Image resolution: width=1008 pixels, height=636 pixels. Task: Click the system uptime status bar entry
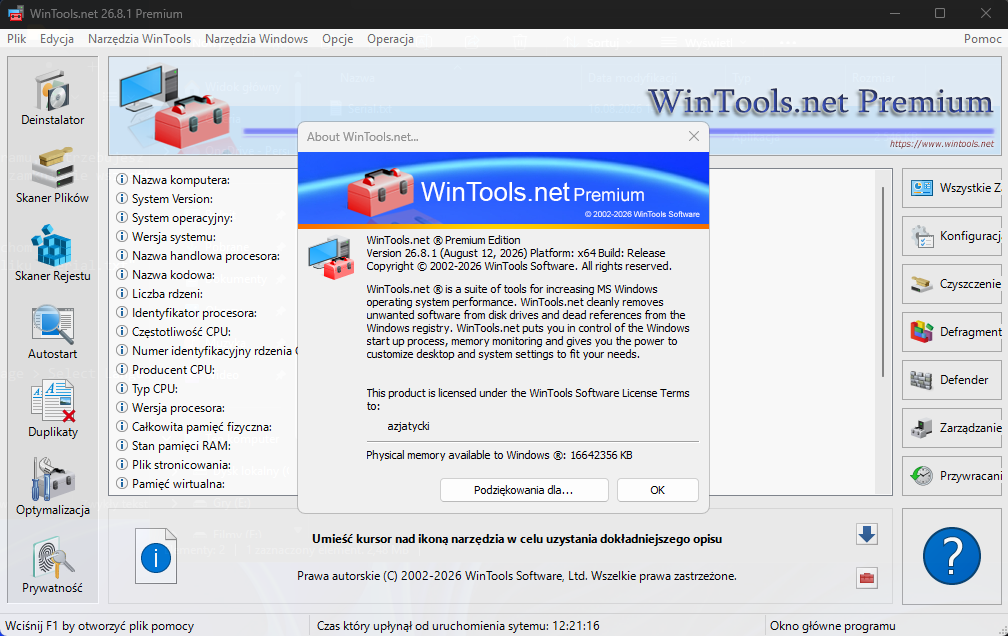(x=458, y=626)
